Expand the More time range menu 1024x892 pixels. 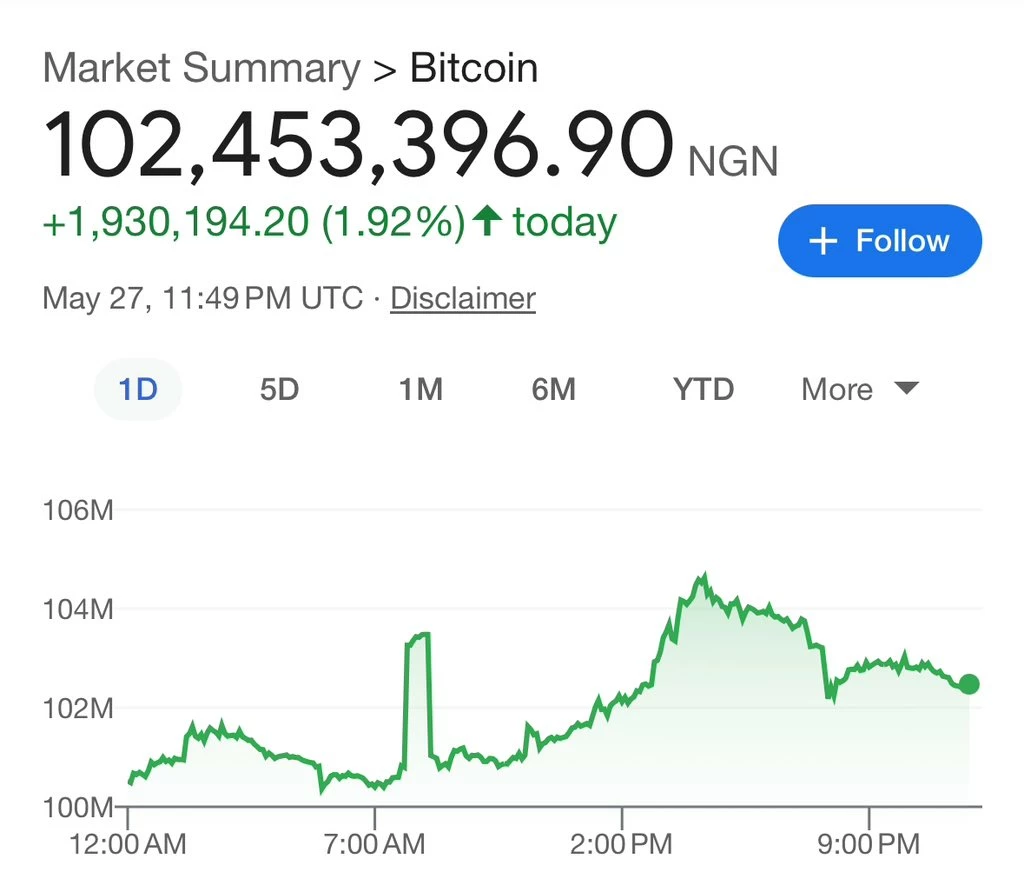[x=859, y=389]
